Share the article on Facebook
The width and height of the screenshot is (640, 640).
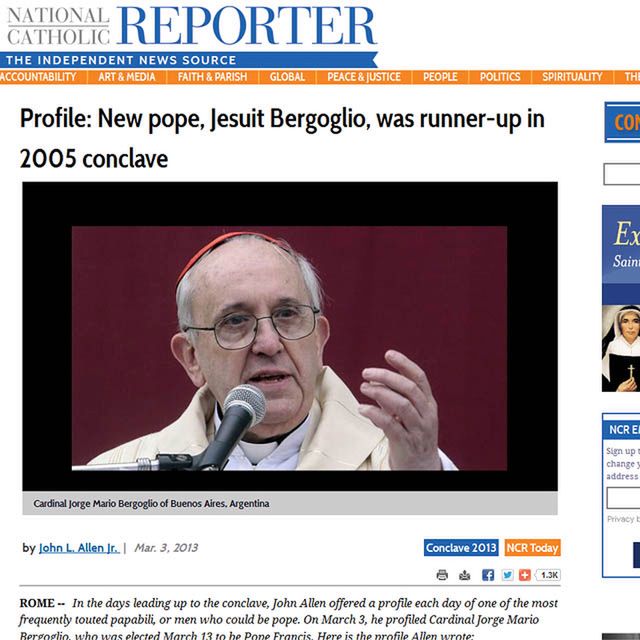tap(488, 575)
